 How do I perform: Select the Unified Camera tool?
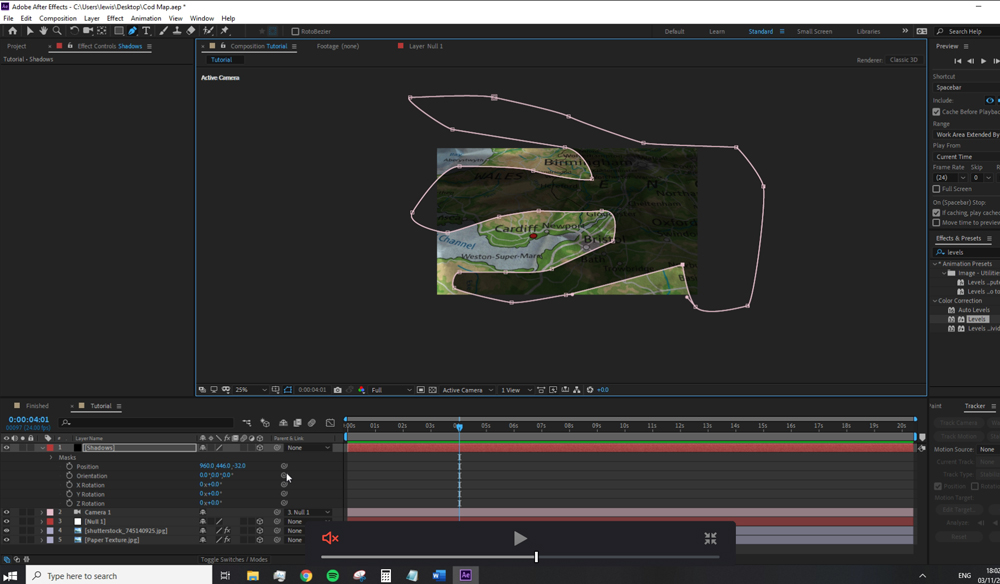click(88, 31)
